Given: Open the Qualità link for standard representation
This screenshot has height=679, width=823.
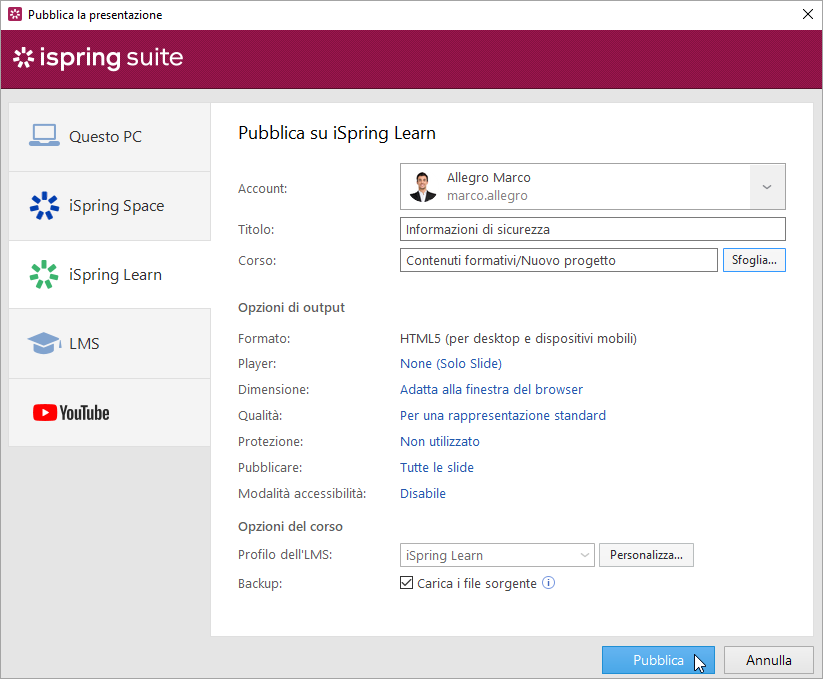Looking at the screenshot, I should tap(502, 416).
